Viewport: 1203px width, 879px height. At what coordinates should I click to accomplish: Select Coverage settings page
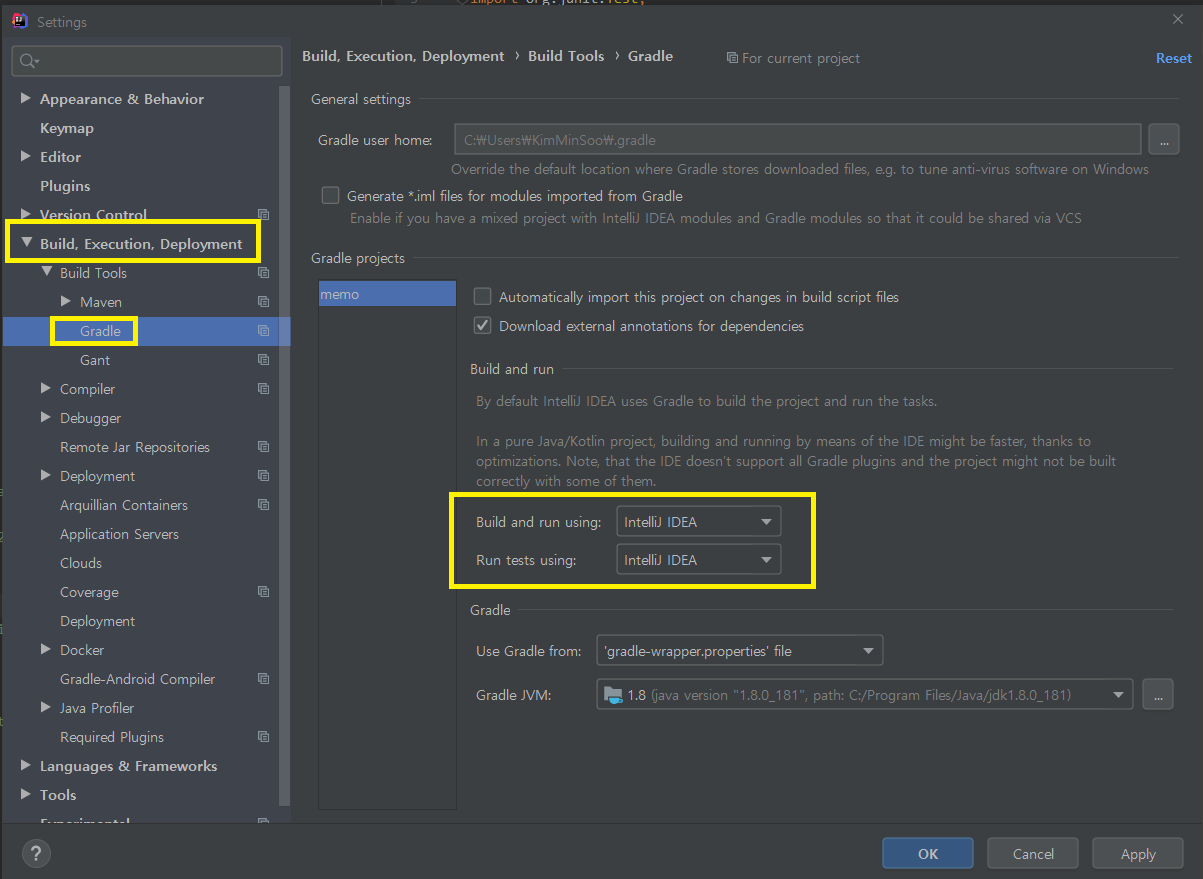89,592
